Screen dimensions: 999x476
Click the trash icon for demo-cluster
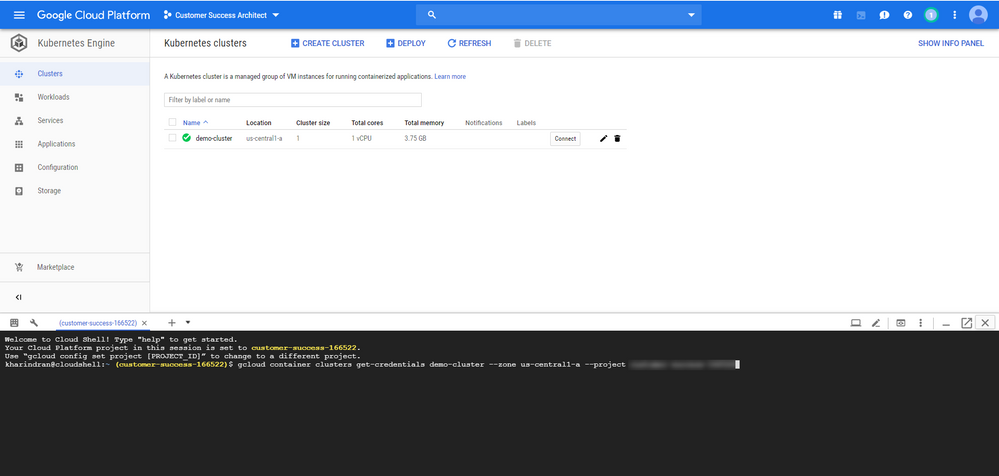(617, 138)
